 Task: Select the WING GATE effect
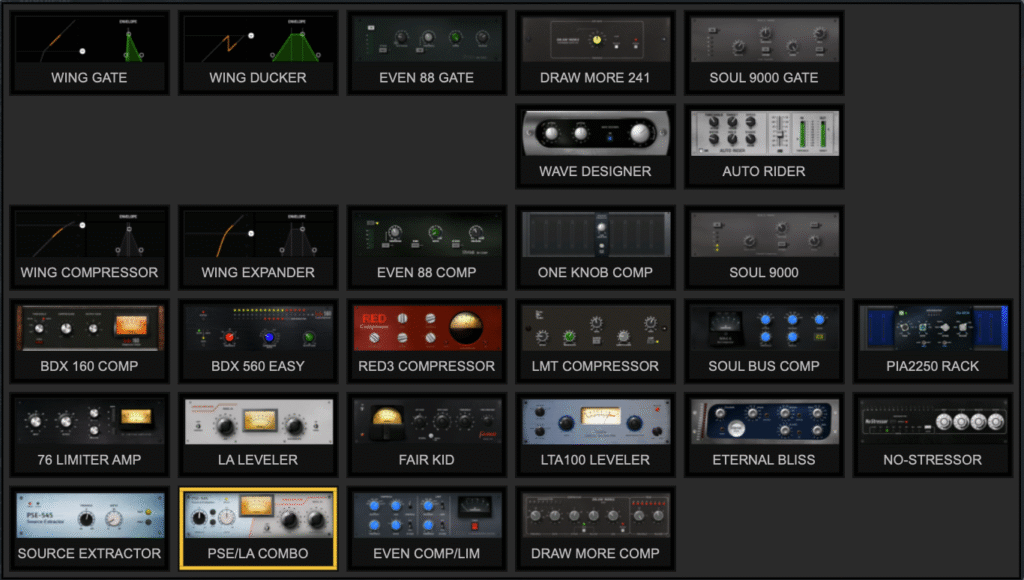[89, 53]
